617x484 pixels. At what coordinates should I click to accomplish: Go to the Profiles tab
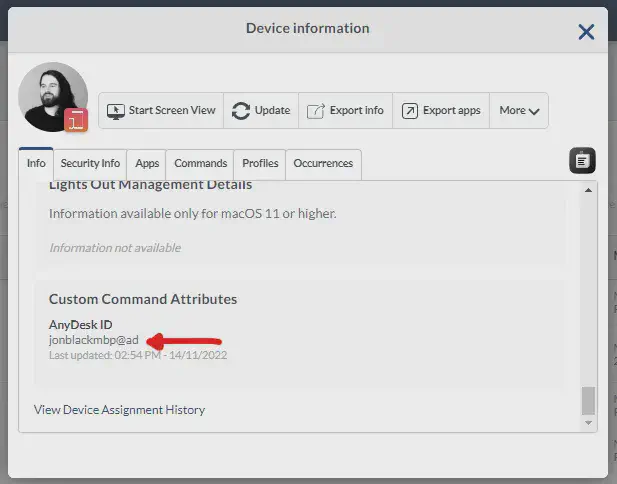(x=260, y=163)
